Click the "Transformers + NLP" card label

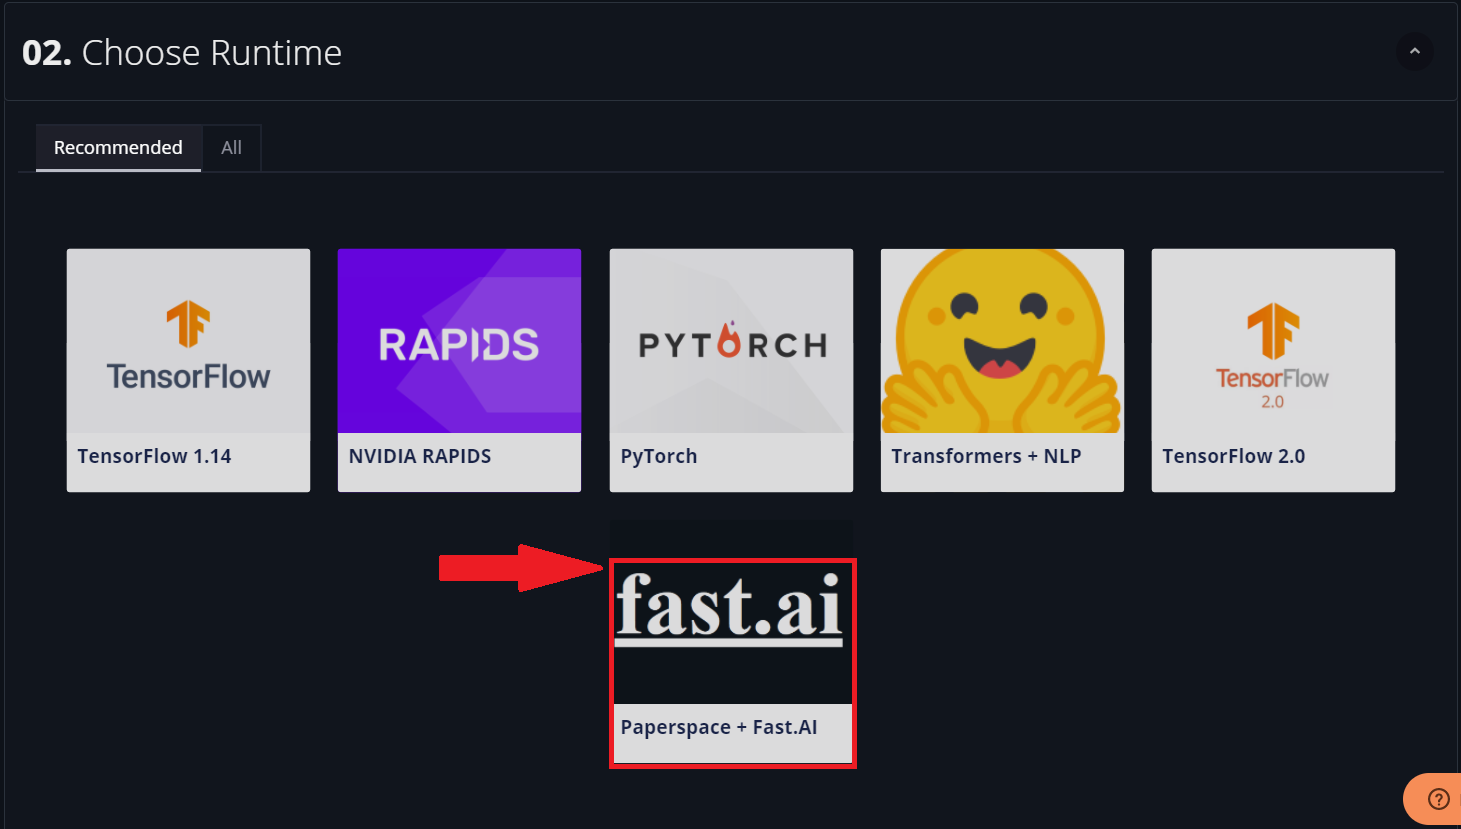986,457
